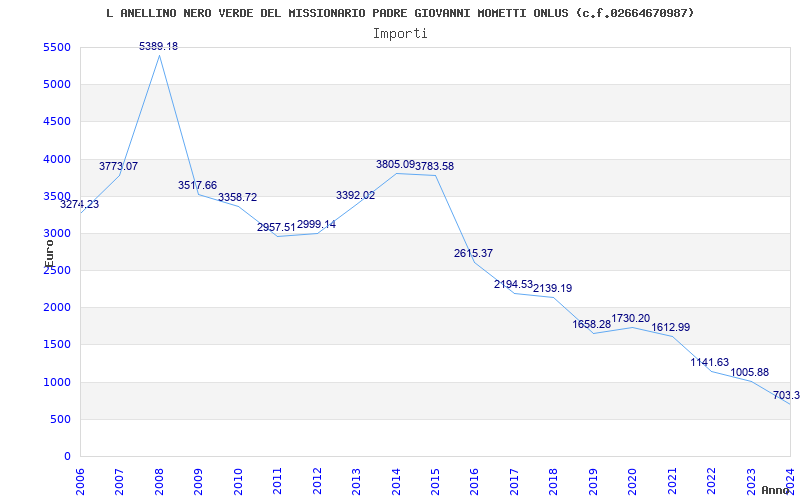Click the 2008 year axis label

click(159, 481)
